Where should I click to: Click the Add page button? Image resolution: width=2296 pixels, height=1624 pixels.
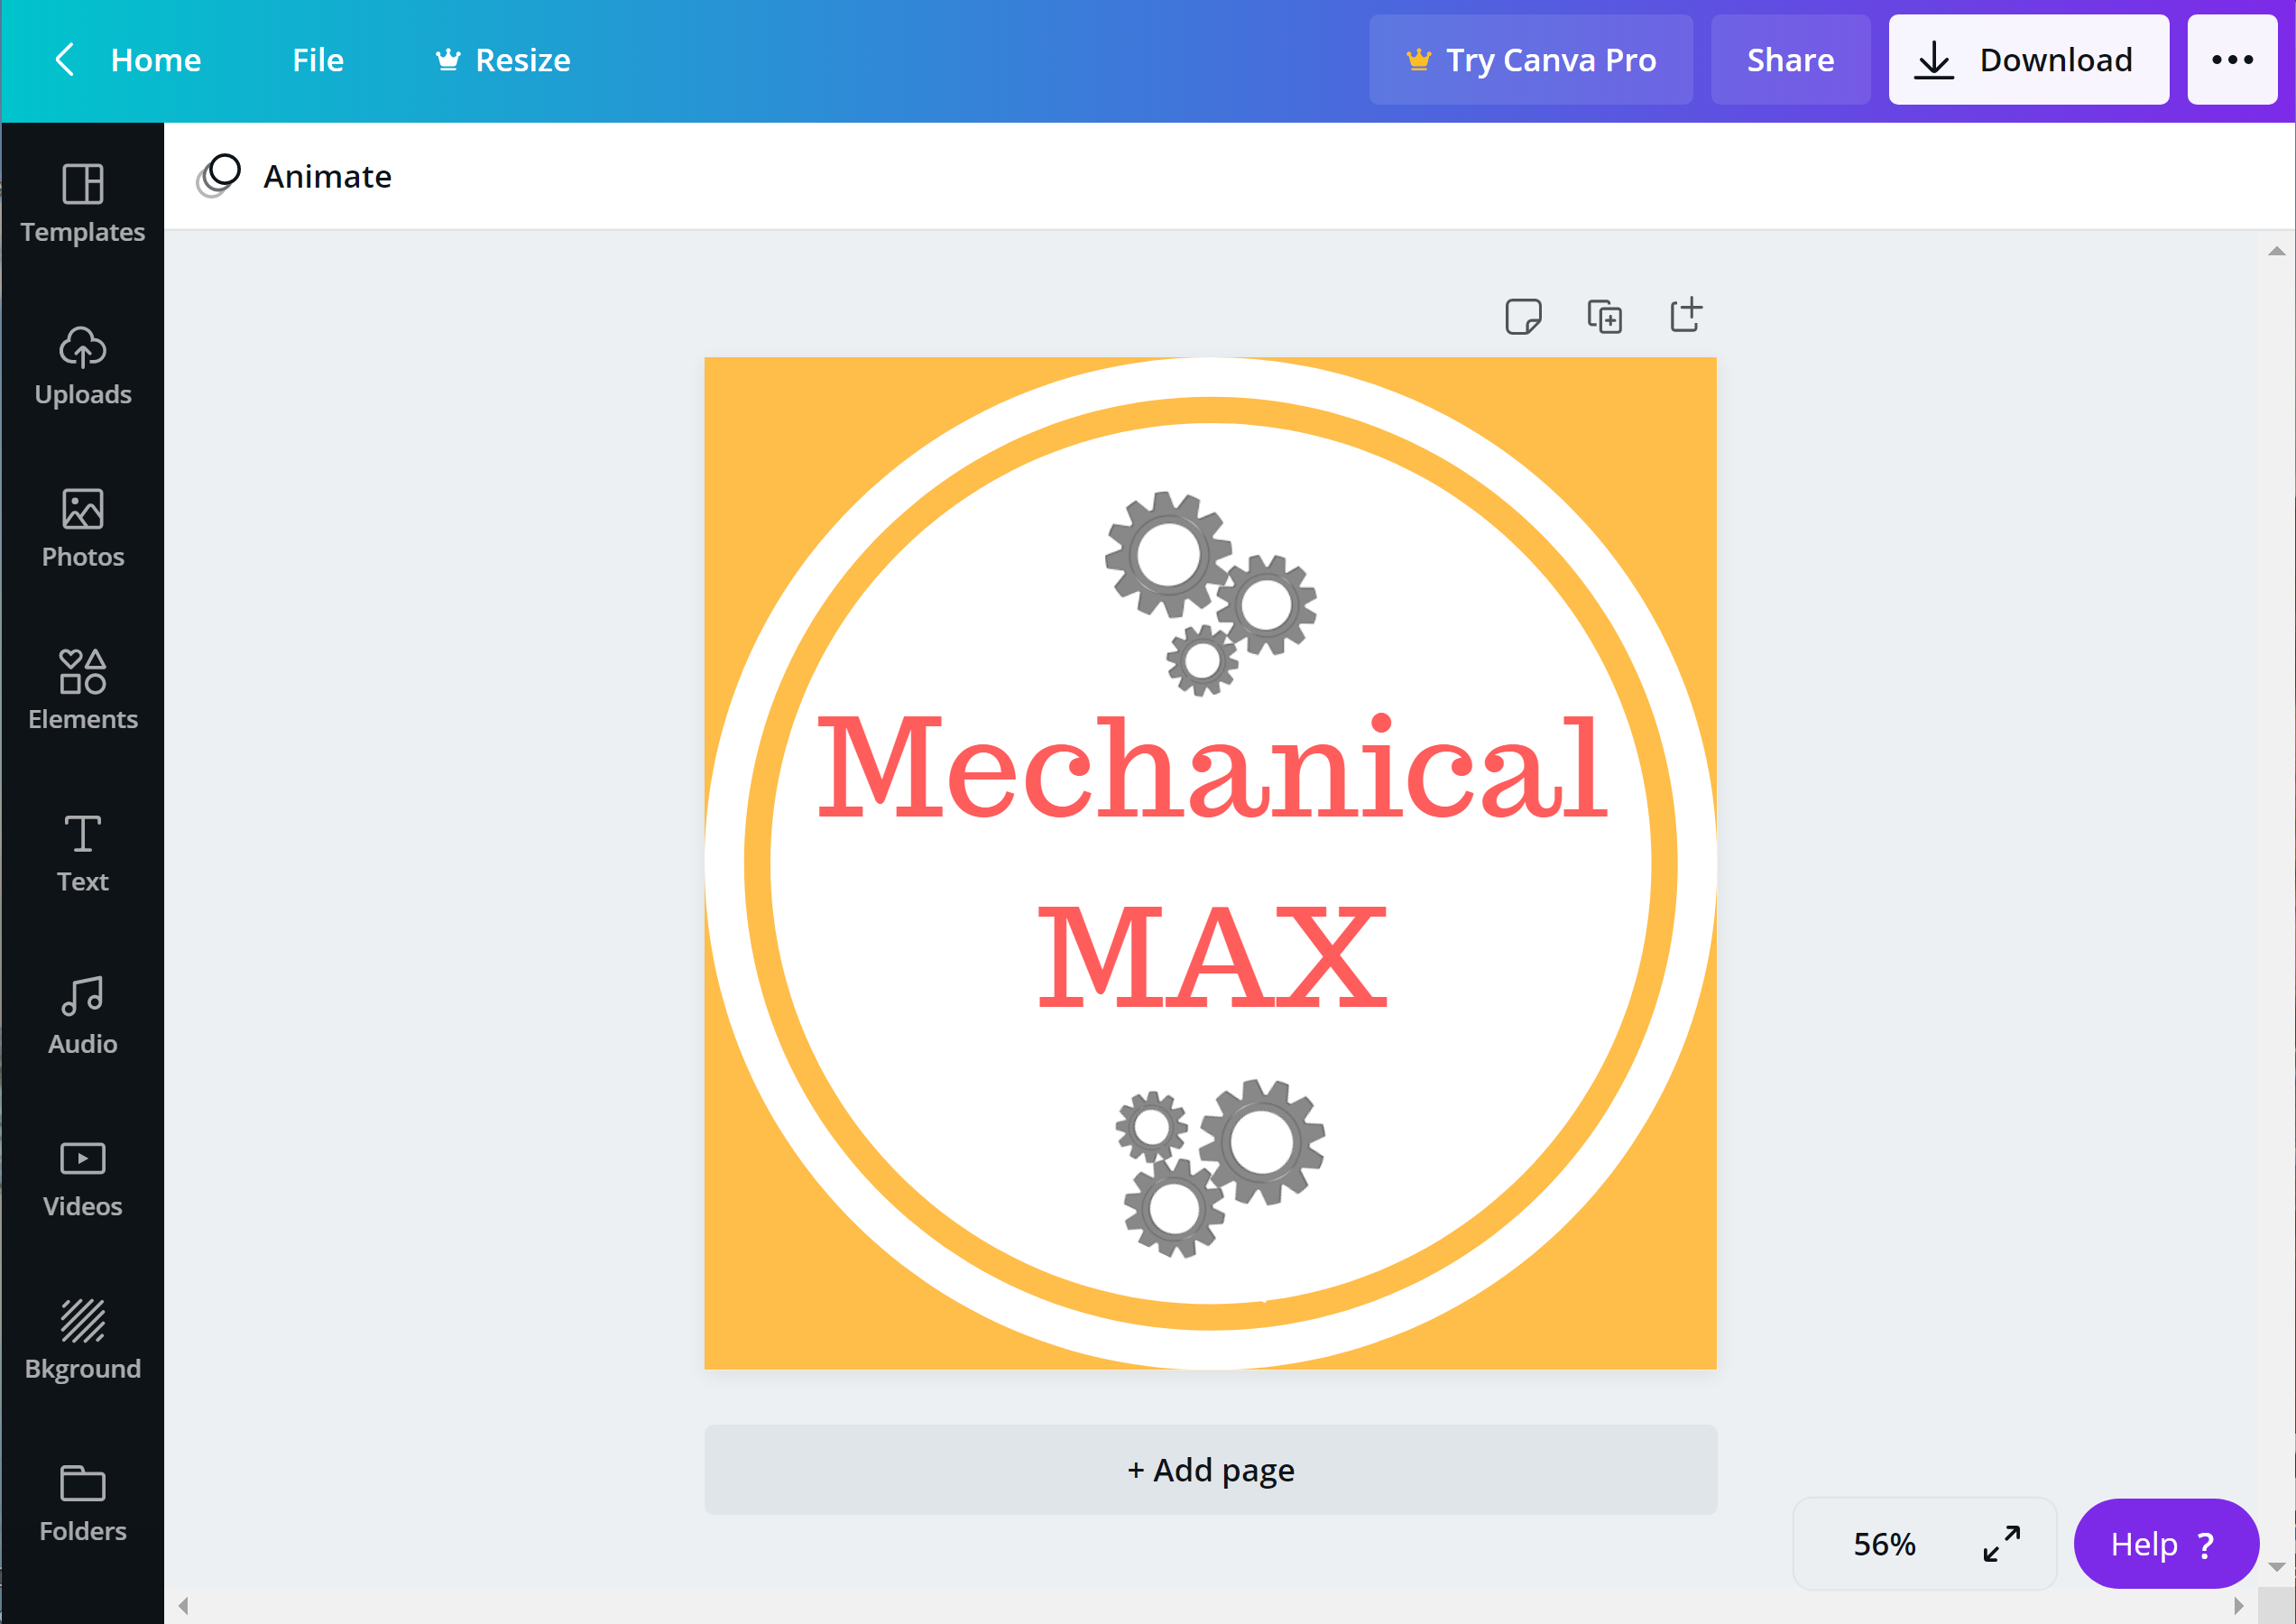point(1211,1468)
